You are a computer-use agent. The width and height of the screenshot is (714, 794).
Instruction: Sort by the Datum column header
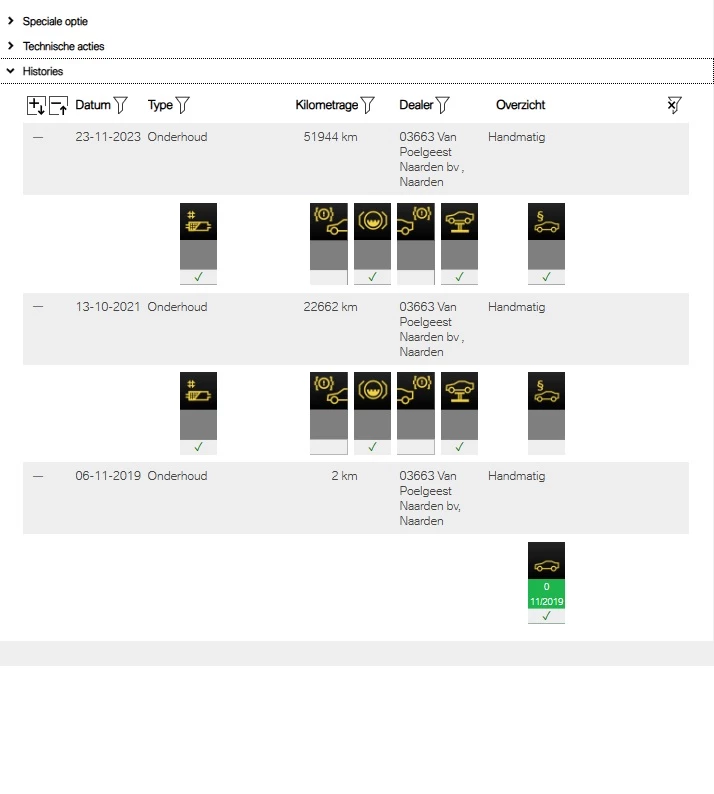pos(93,105)
